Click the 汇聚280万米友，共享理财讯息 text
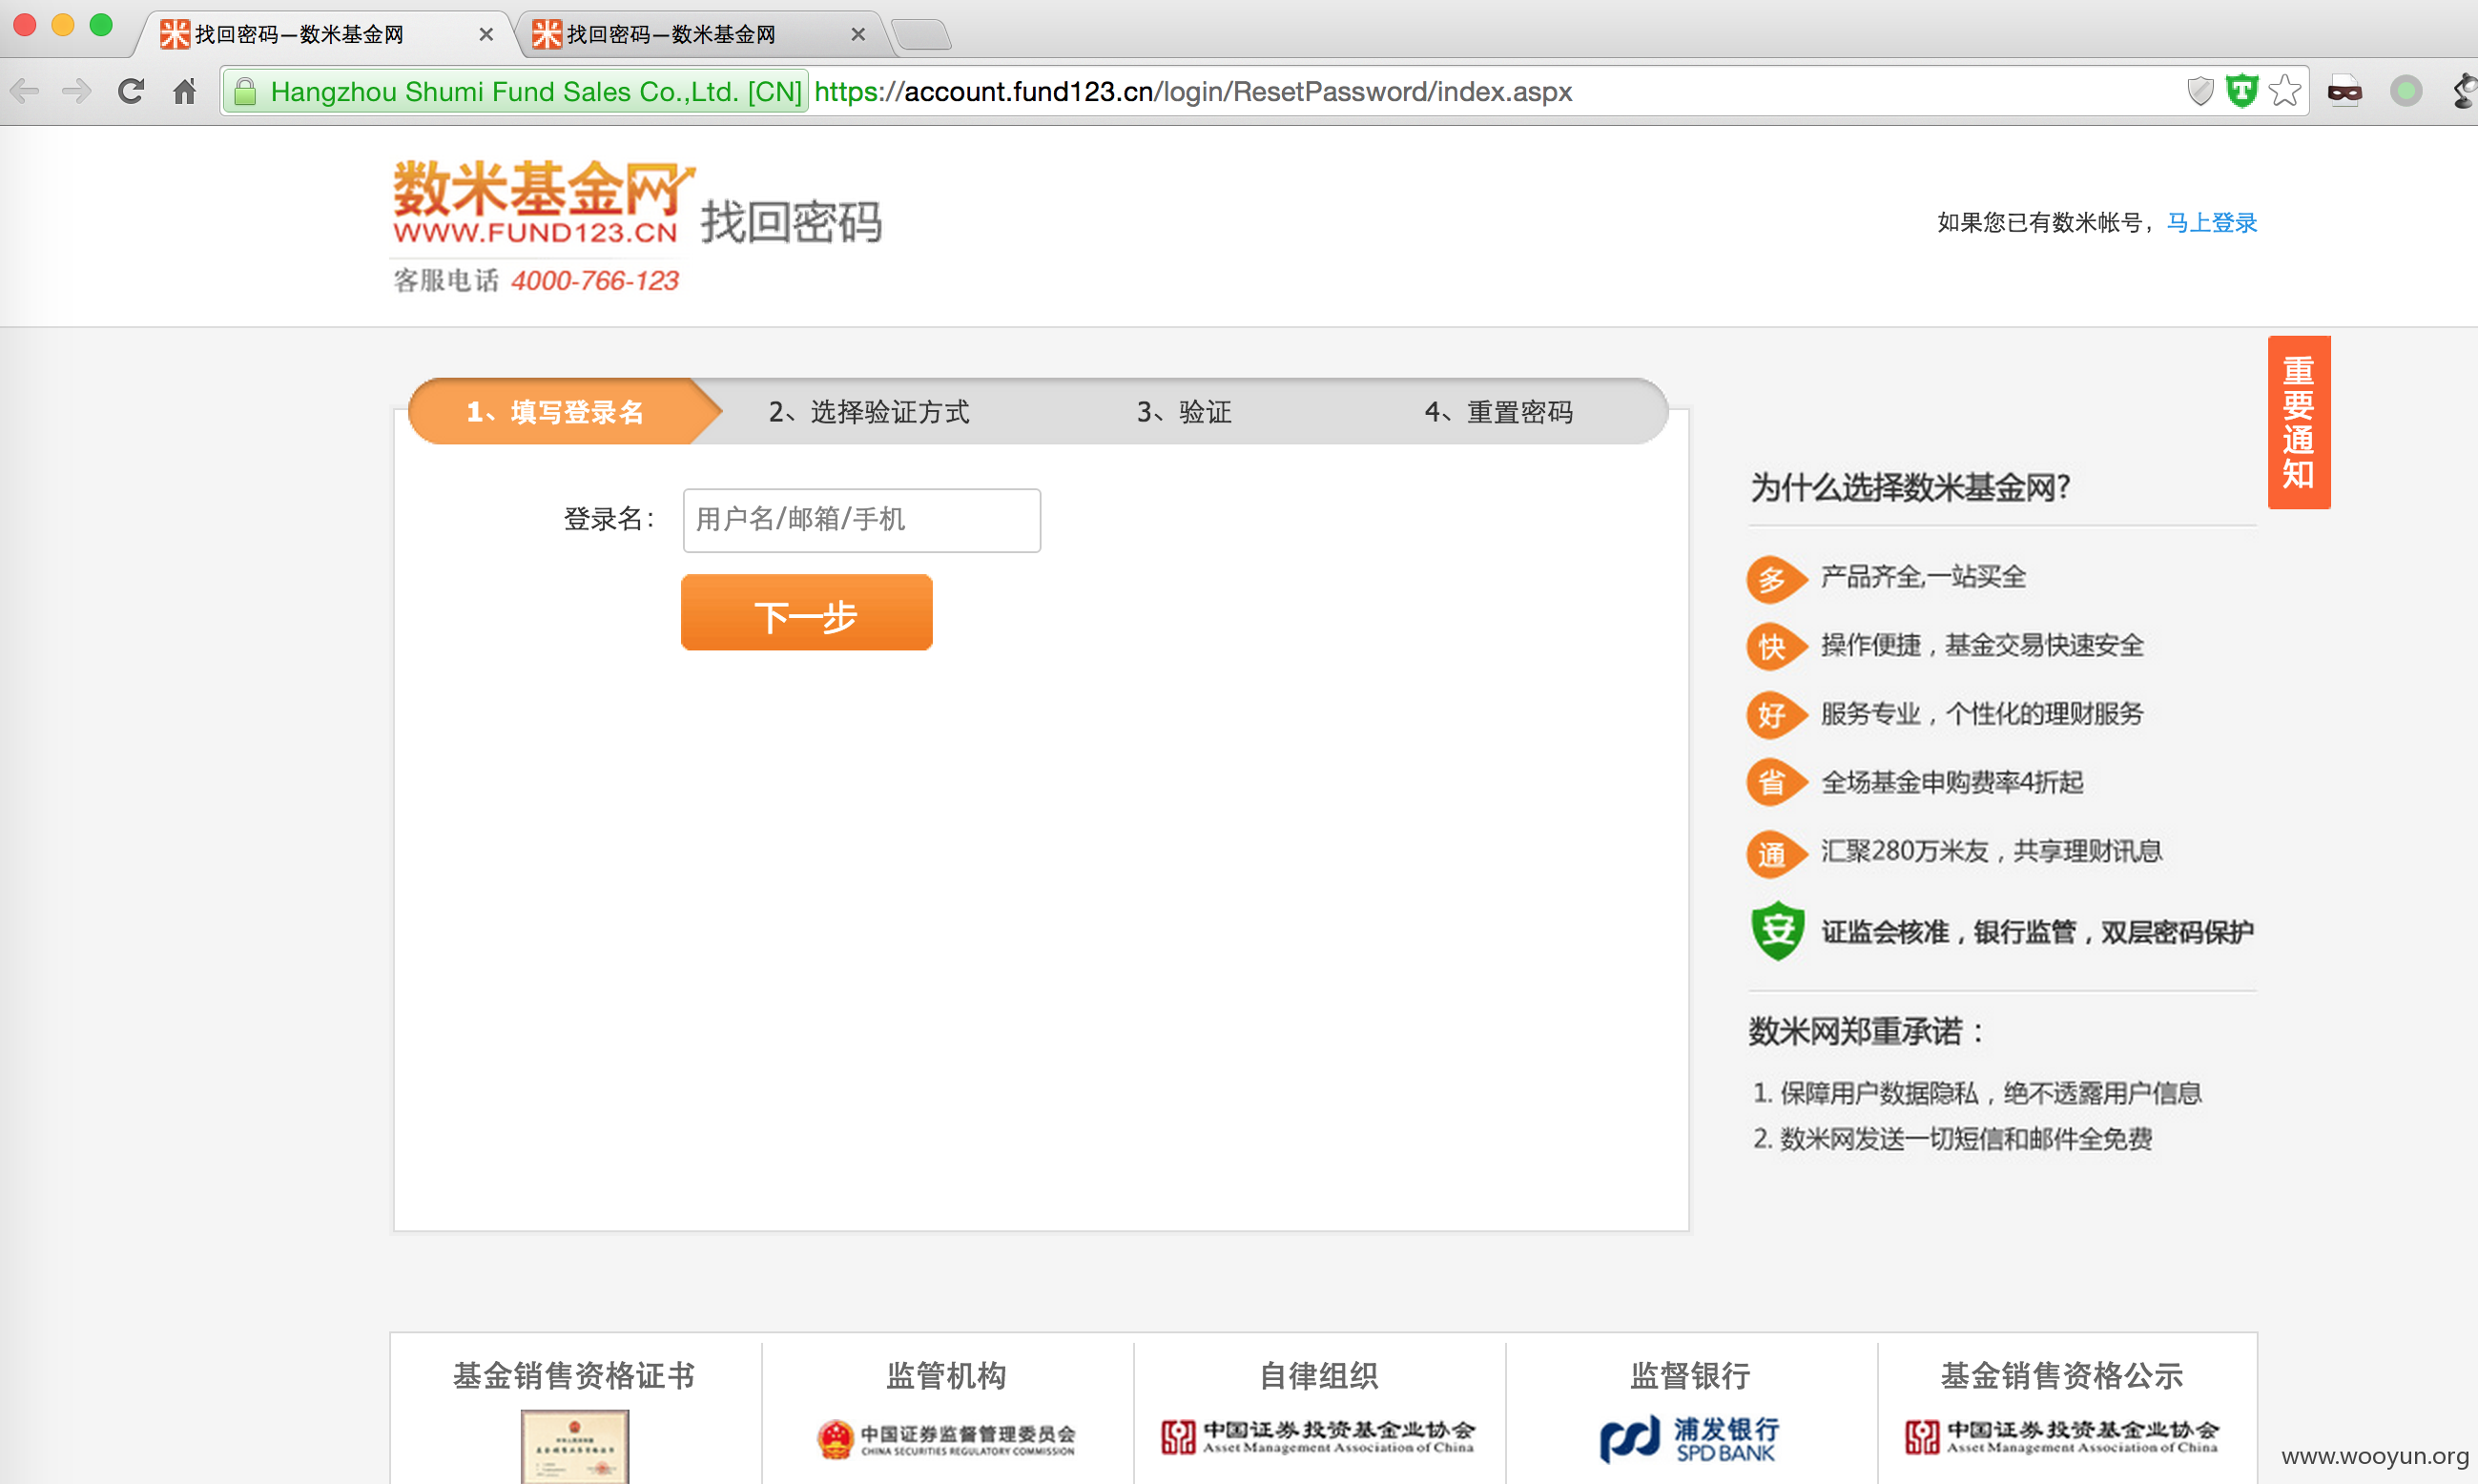 point(1992,851)
